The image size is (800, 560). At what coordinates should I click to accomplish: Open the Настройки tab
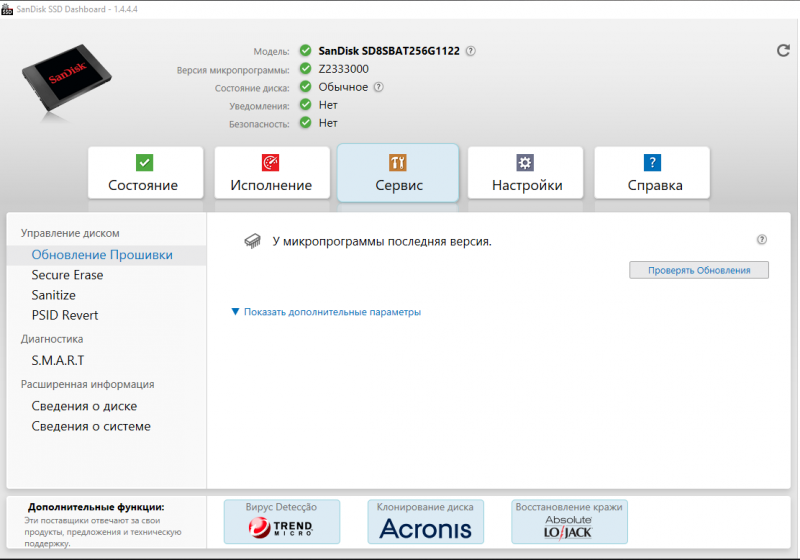pyautogui.click(x=525, y=173)
